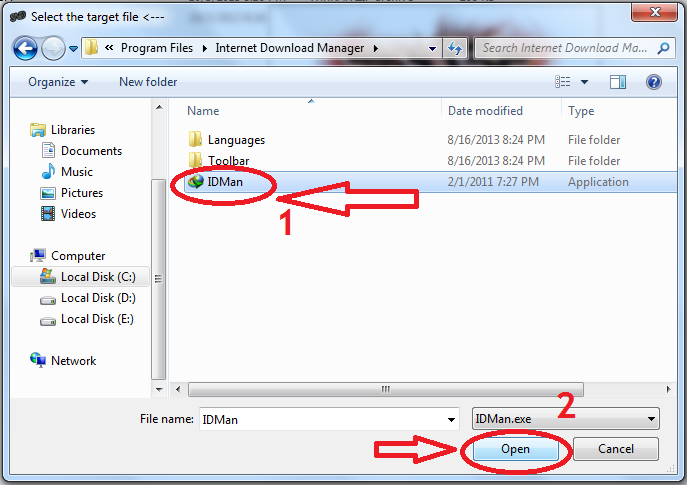
Task: Click New folder in toolbar
Action: [x=148, y=82]
